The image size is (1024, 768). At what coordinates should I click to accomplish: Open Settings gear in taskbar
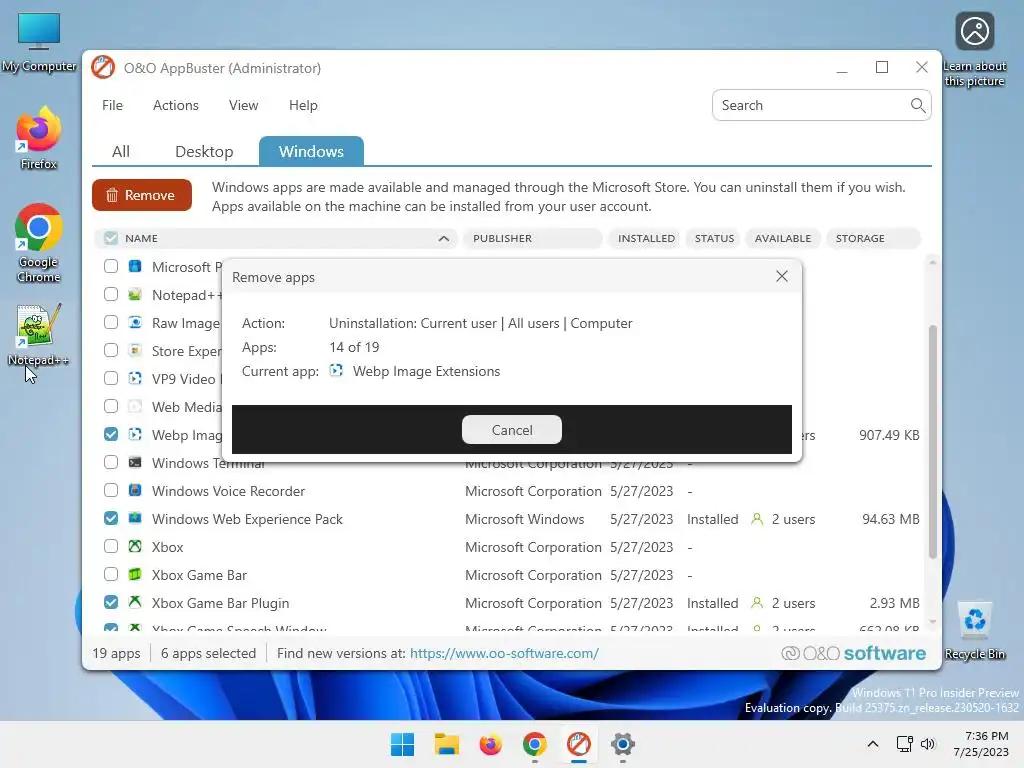click(622, 744)
